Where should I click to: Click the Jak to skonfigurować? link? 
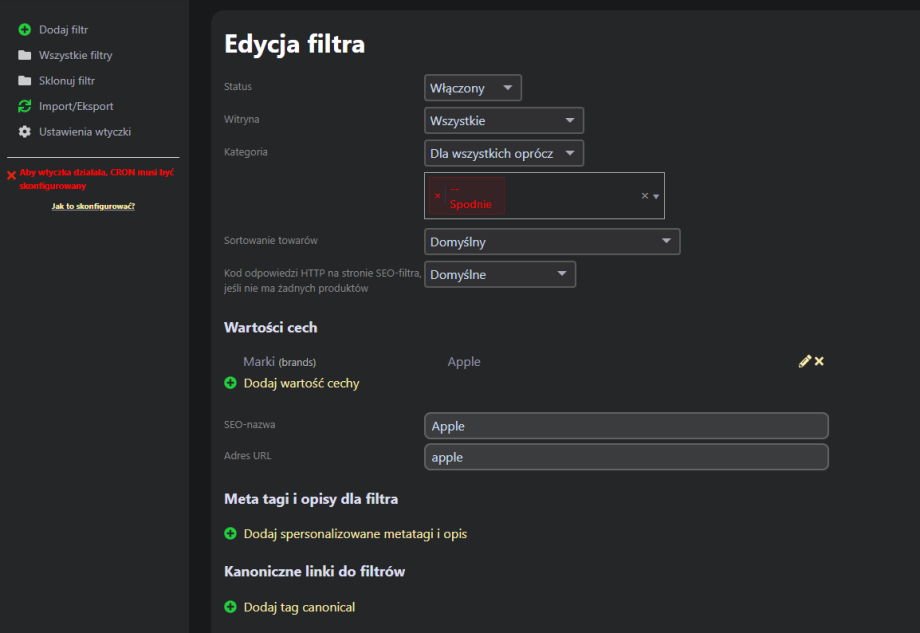click(x=93, y=206)
